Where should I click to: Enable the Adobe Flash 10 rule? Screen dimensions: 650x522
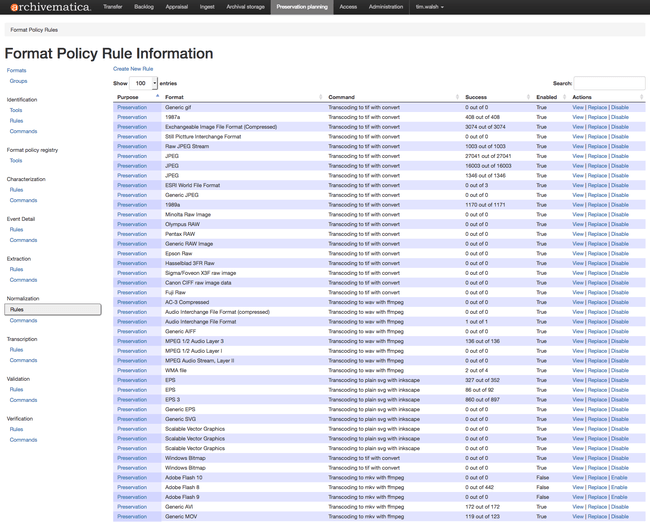click(x=620, y=478)
